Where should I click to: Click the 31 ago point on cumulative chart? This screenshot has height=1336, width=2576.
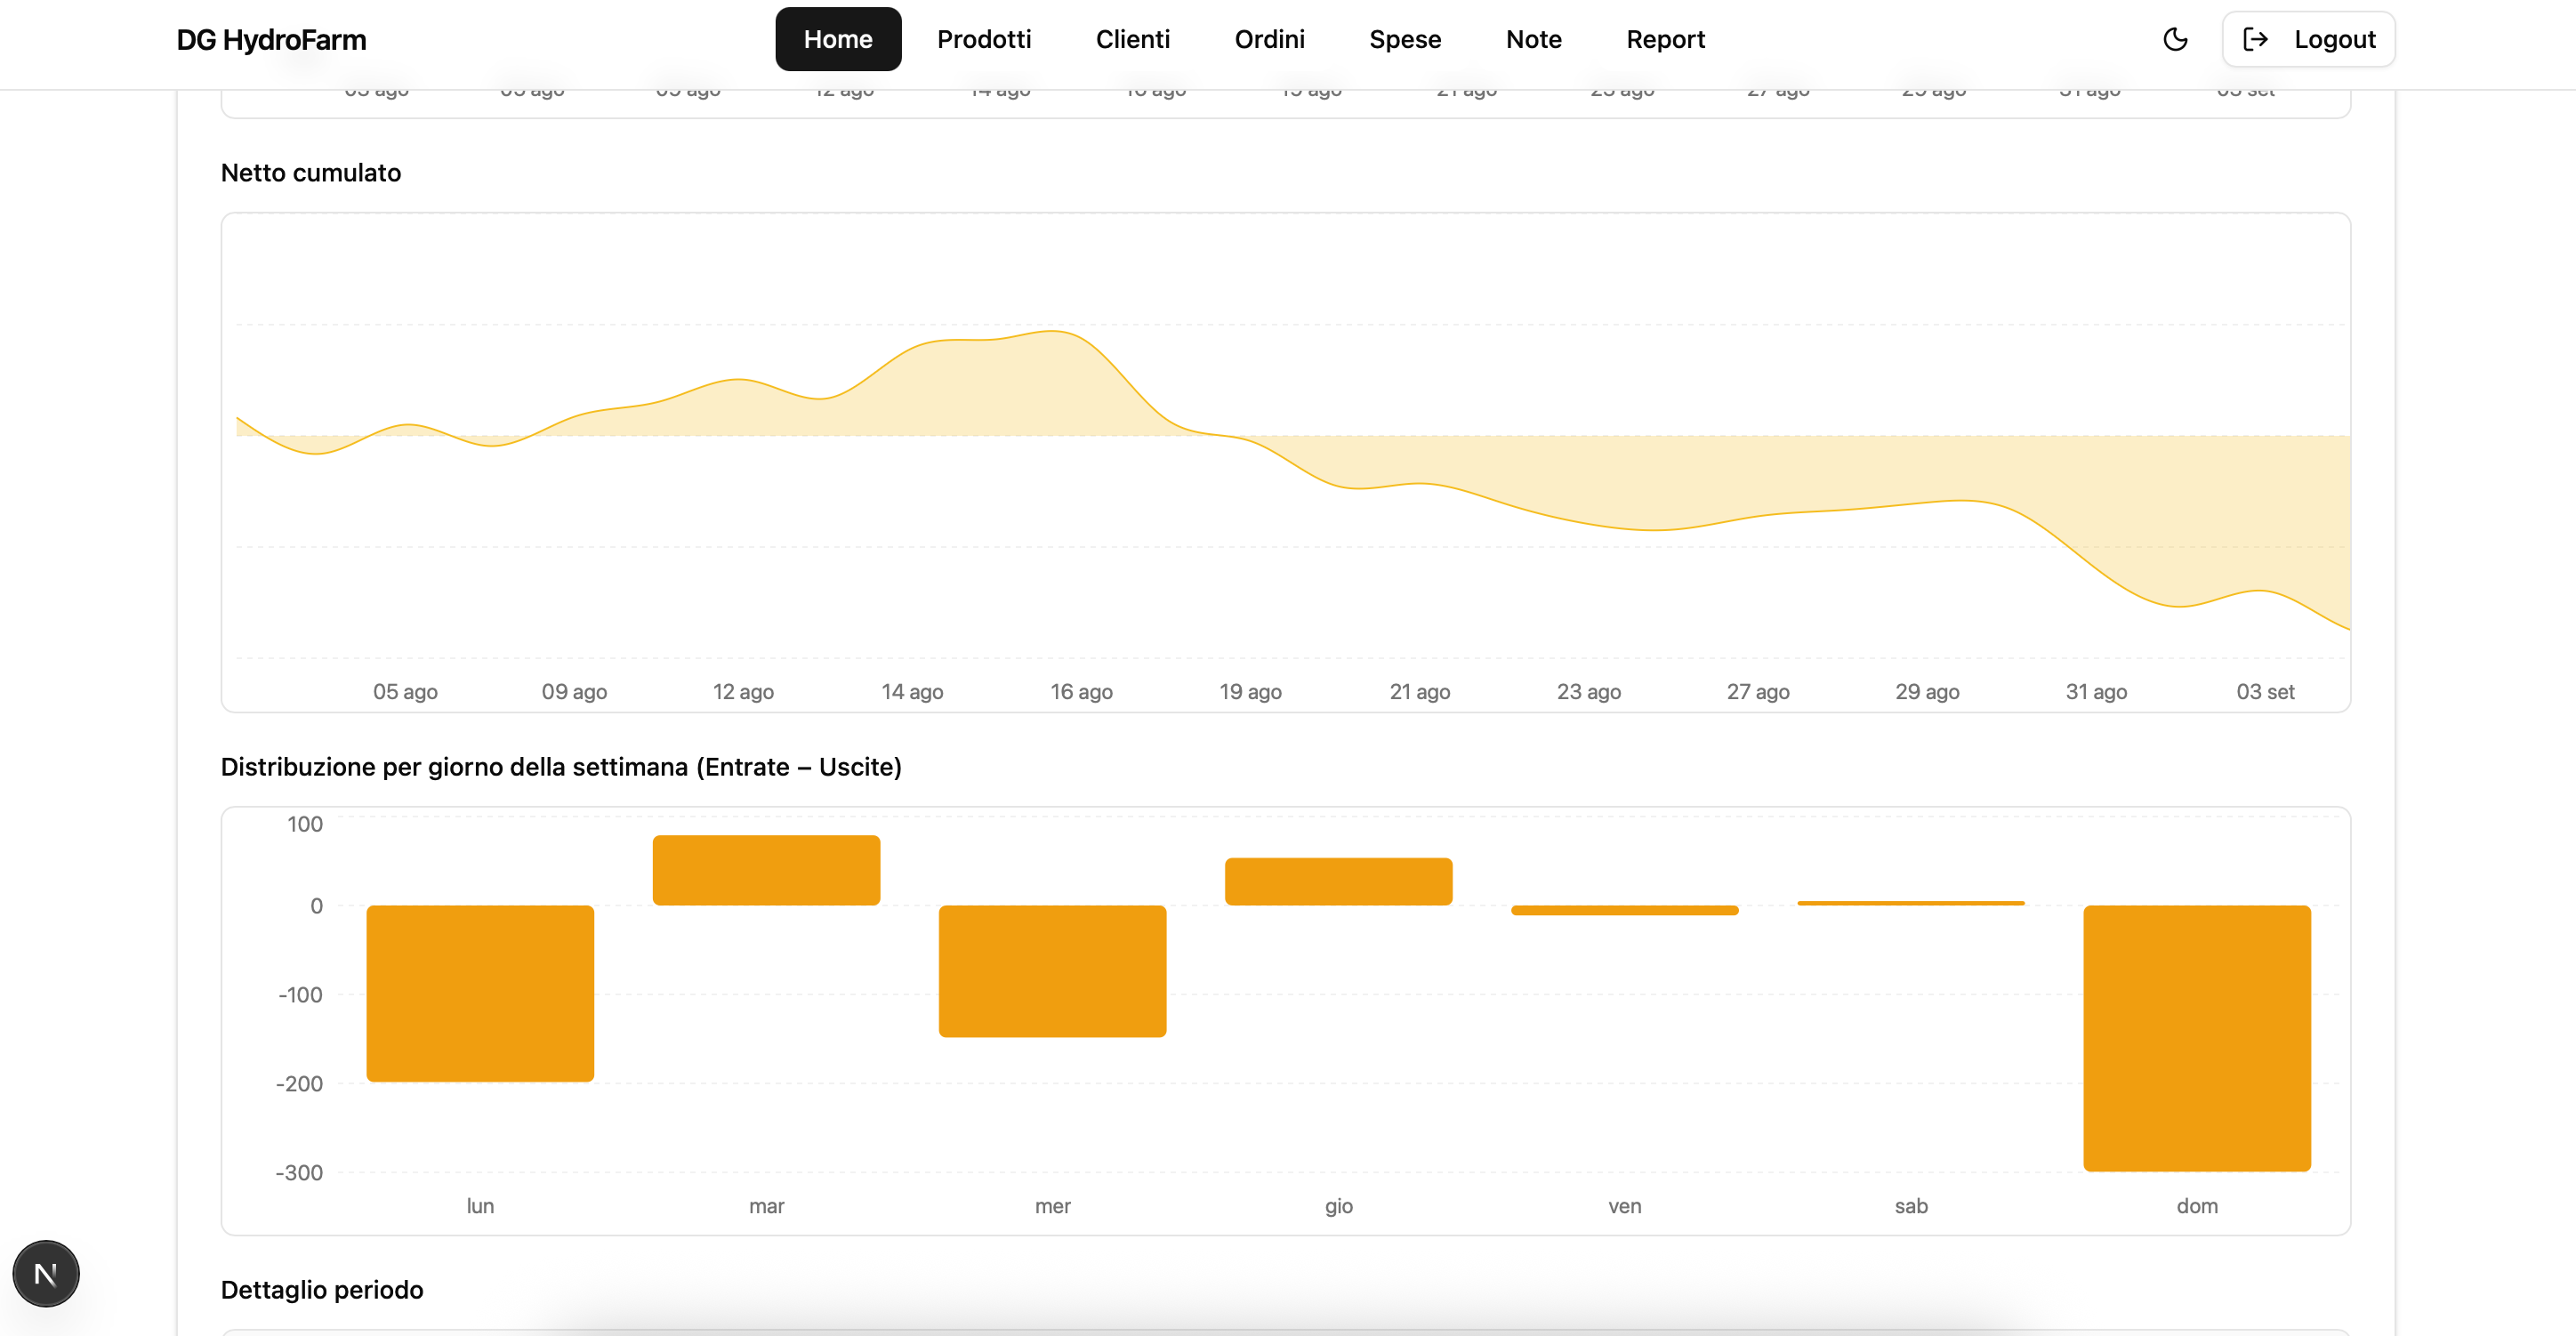(x=2096, y=571)
